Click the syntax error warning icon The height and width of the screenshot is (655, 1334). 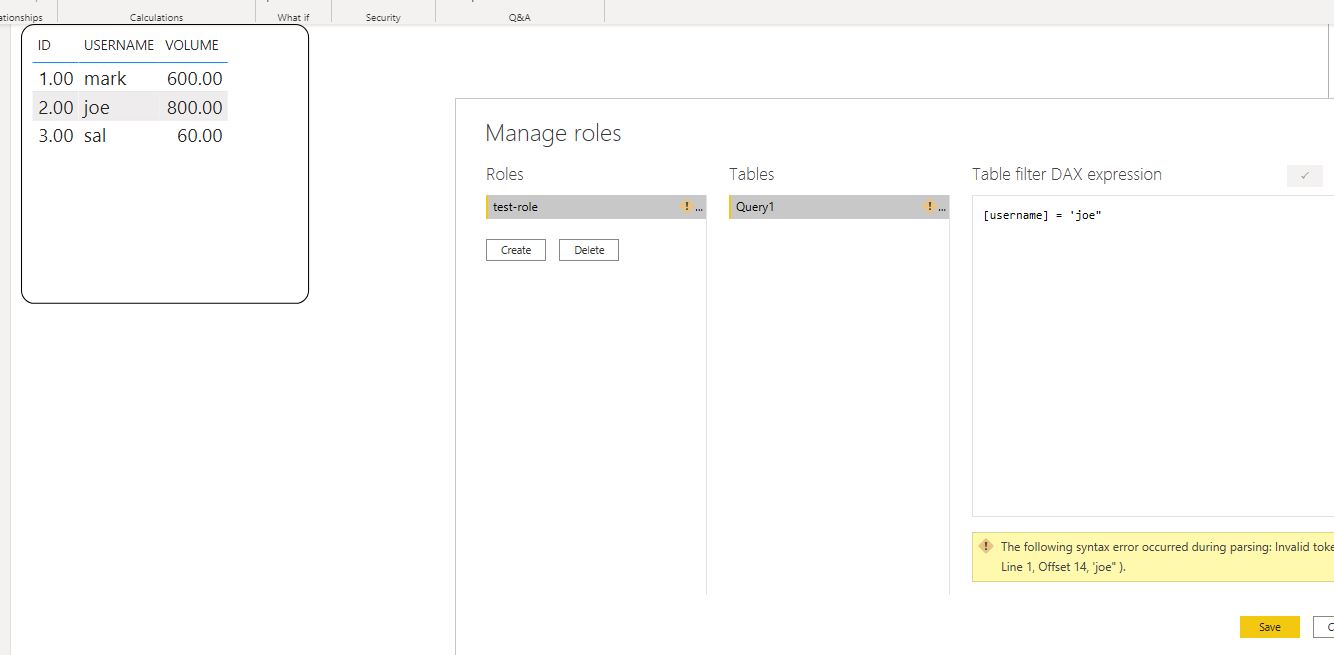[x=986, y=547]
